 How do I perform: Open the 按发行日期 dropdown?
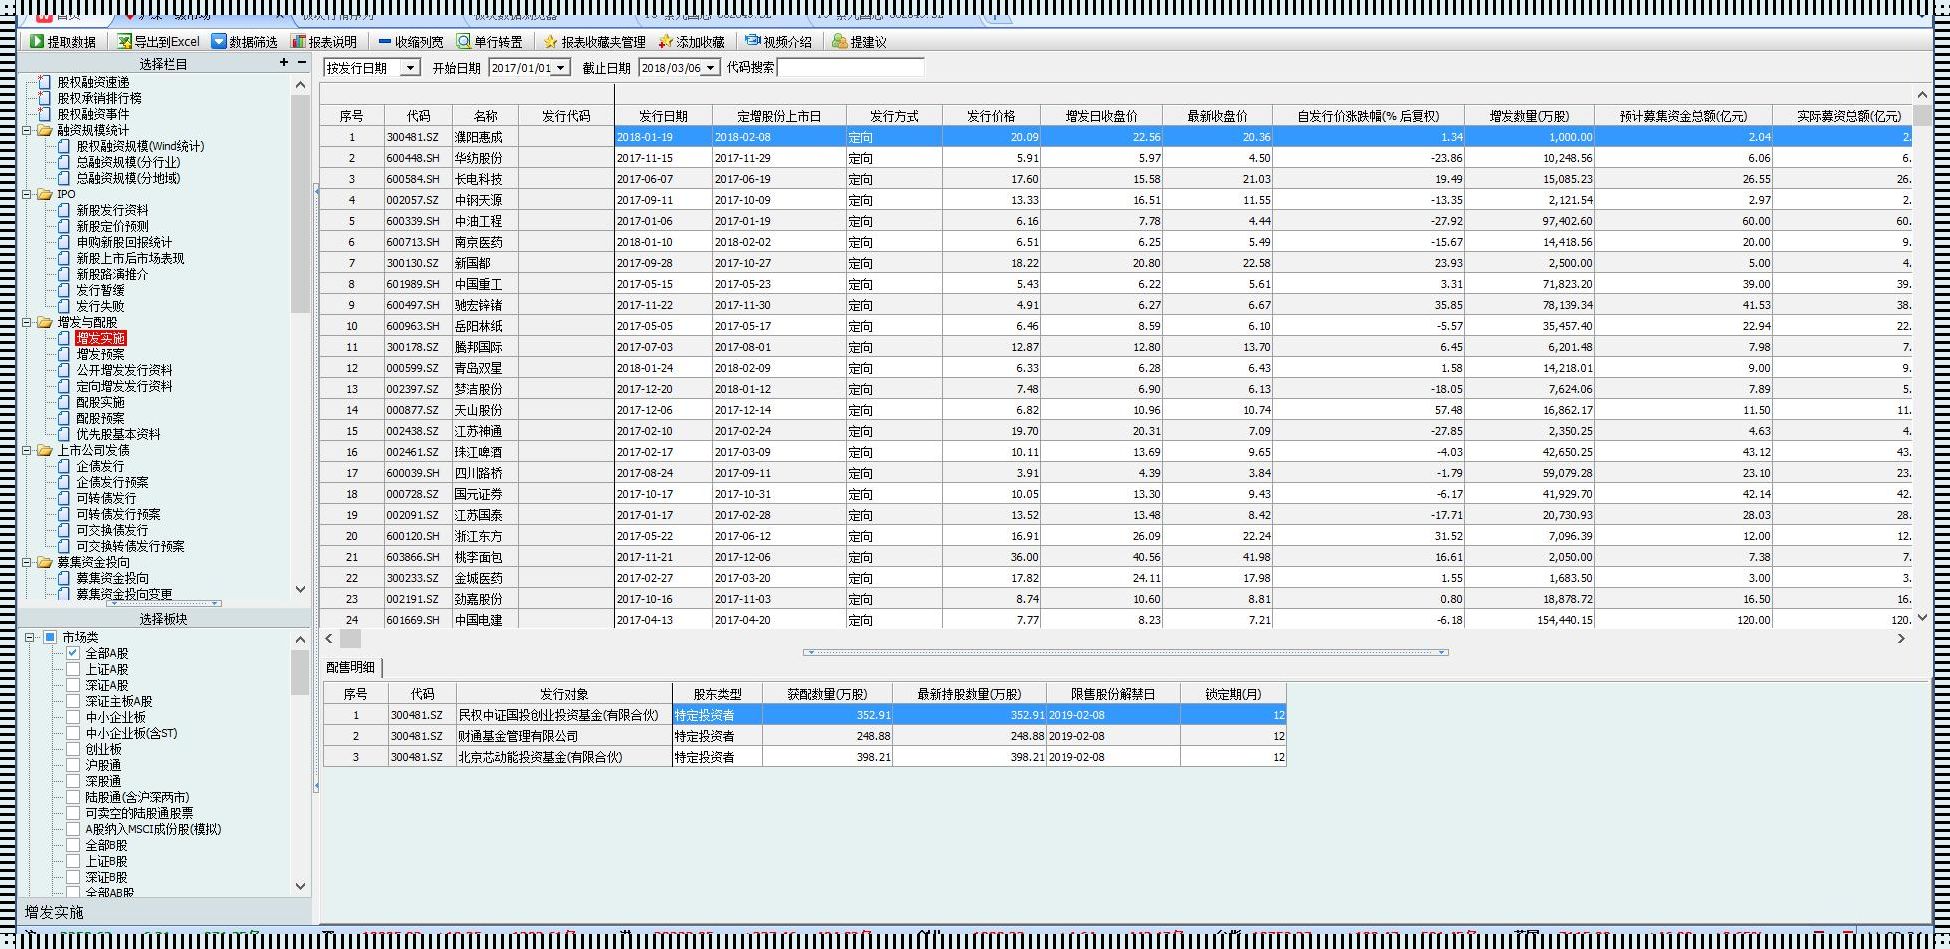pos(410,68)
